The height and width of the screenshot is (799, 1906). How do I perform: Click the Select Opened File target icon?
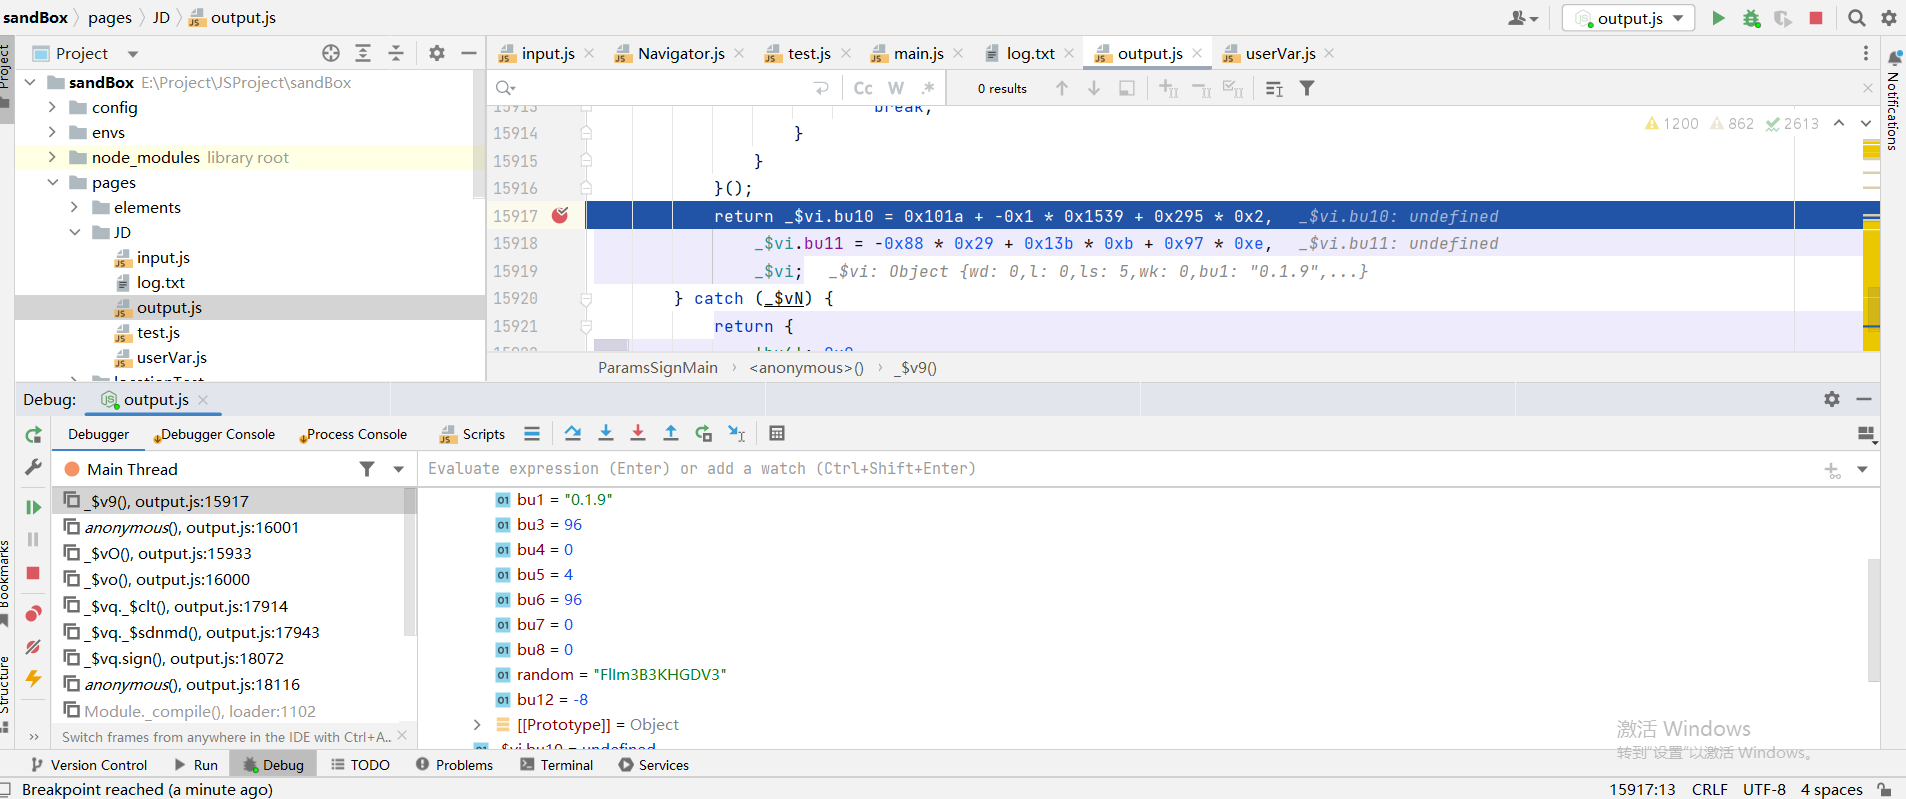(331, 53)
